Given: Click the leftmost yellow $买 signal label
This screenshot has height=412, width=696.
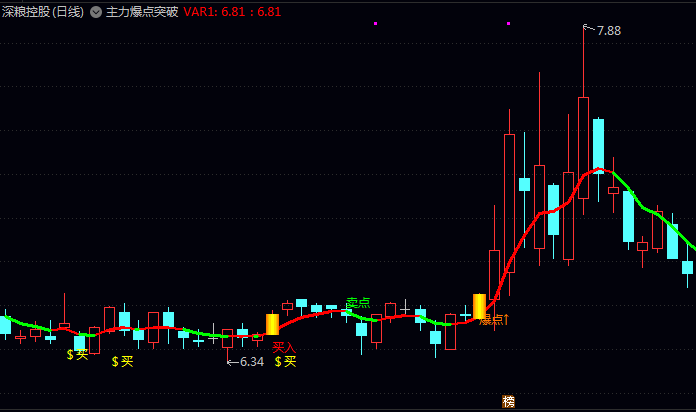Looking at the screenshot, I should point(77,354).
